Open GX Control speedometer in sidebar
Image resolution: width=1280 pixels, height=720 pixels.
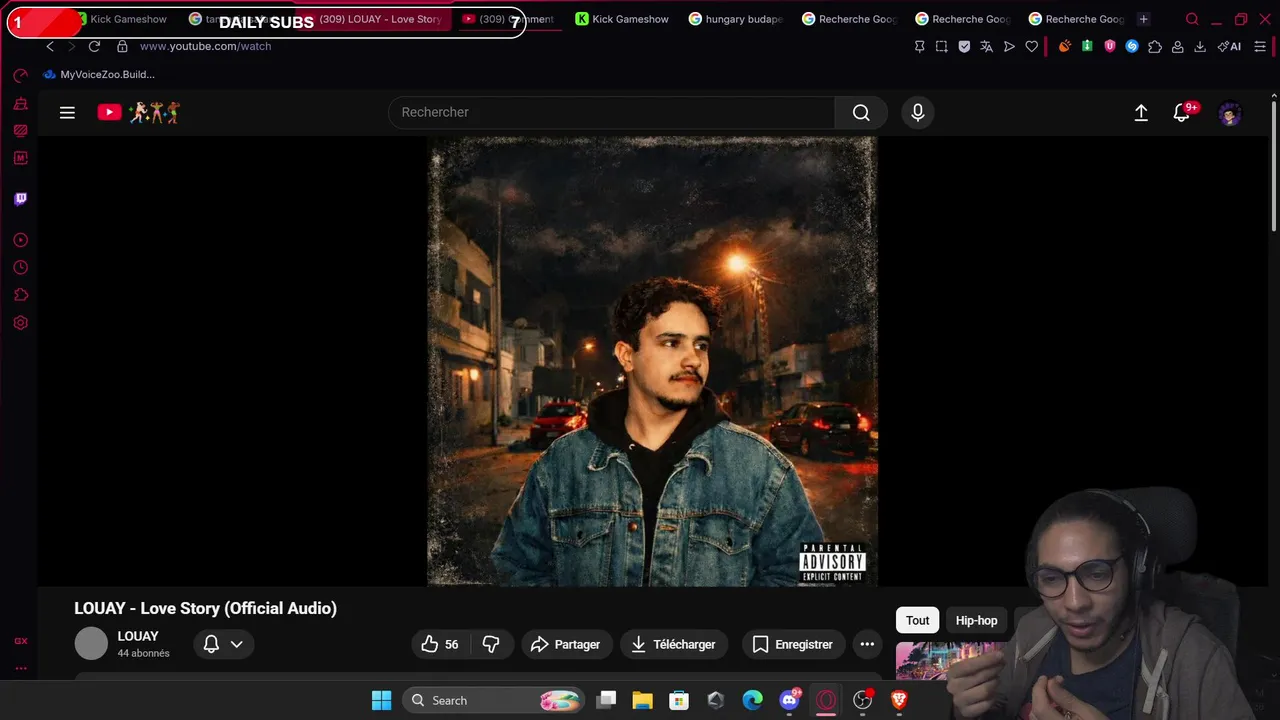[x=20, y=76]
